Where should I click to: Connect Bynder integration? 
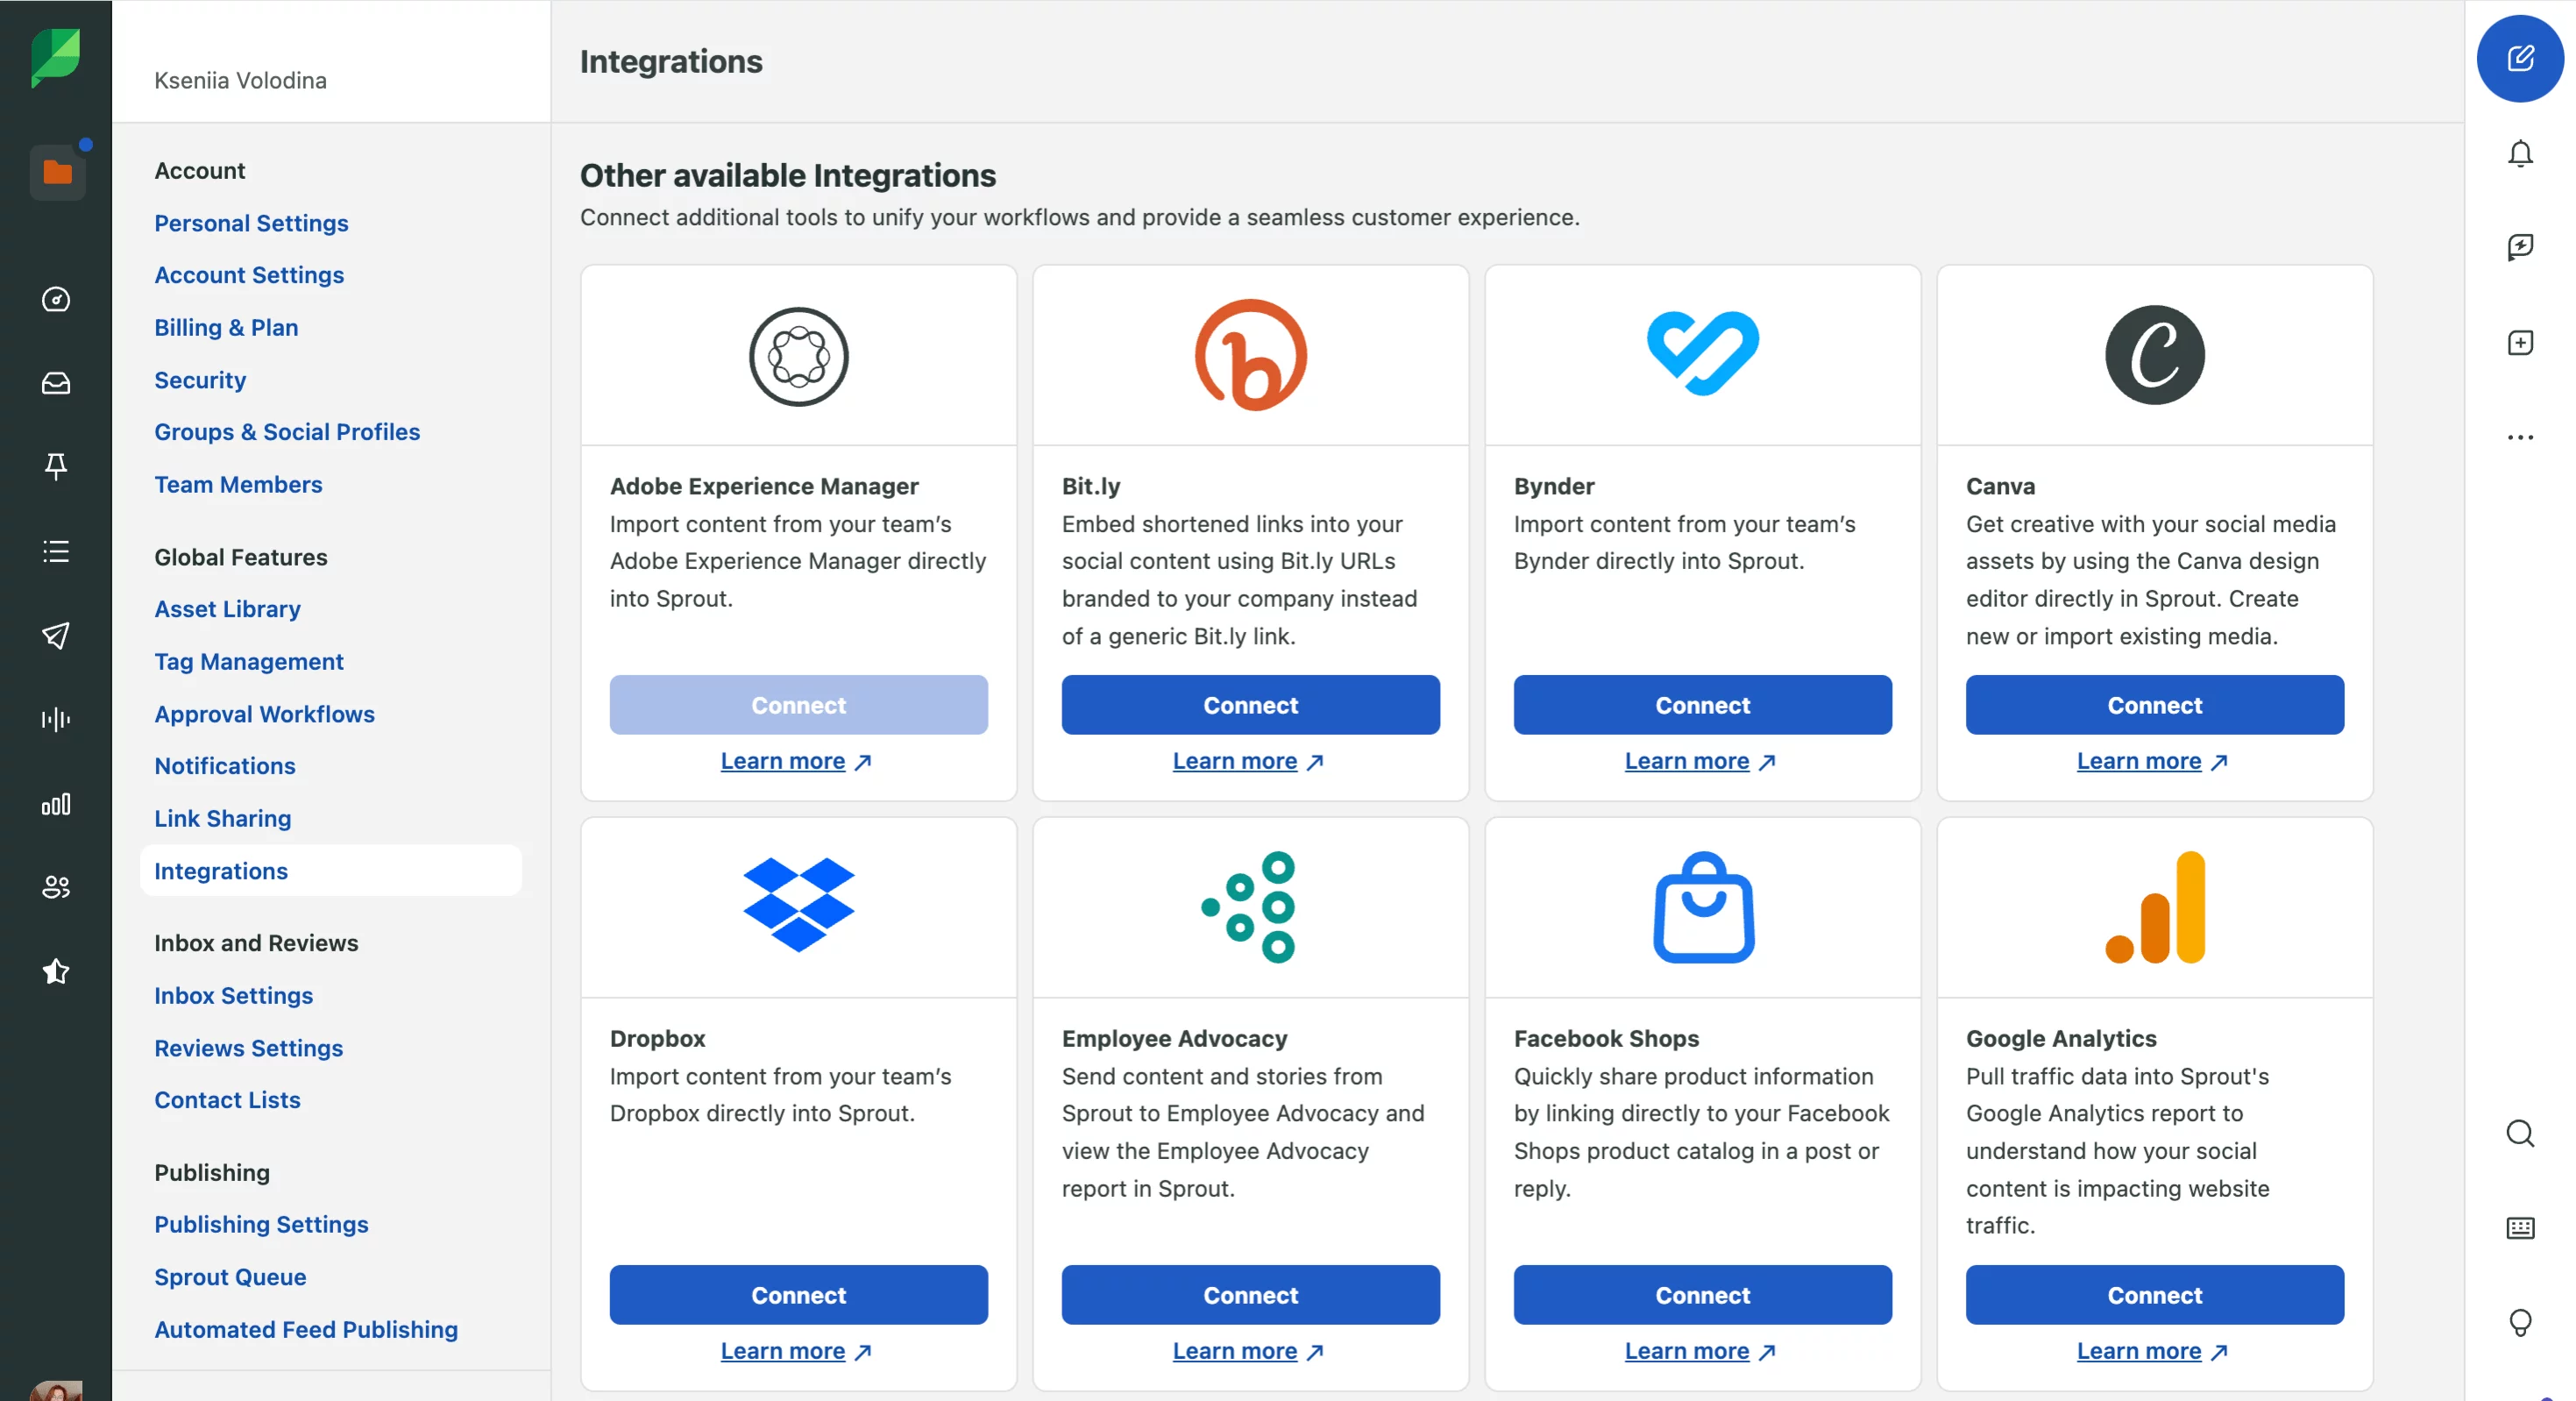pyautogui.click(x=1703, y=705)
